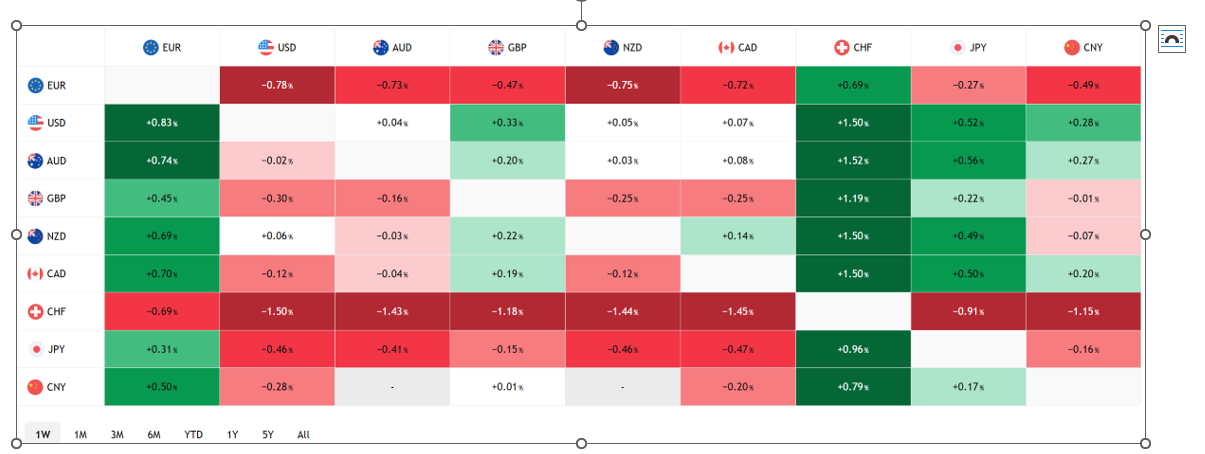Select the 1W time range tab
Screen dimensions: 1205x454
pos(43,434)
